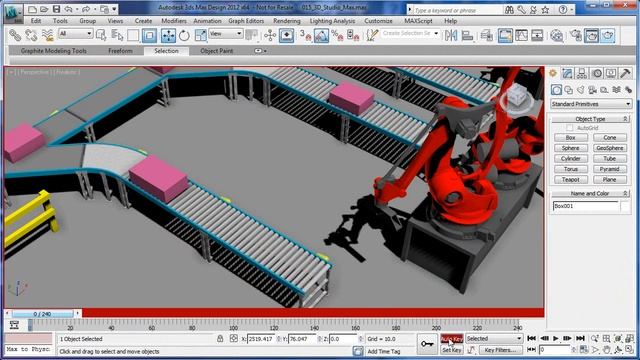Screen dimensions: 640x360
Task: Open the reference coordinate View dropdown
Action: pyautogui.click(x=226, y=33)
